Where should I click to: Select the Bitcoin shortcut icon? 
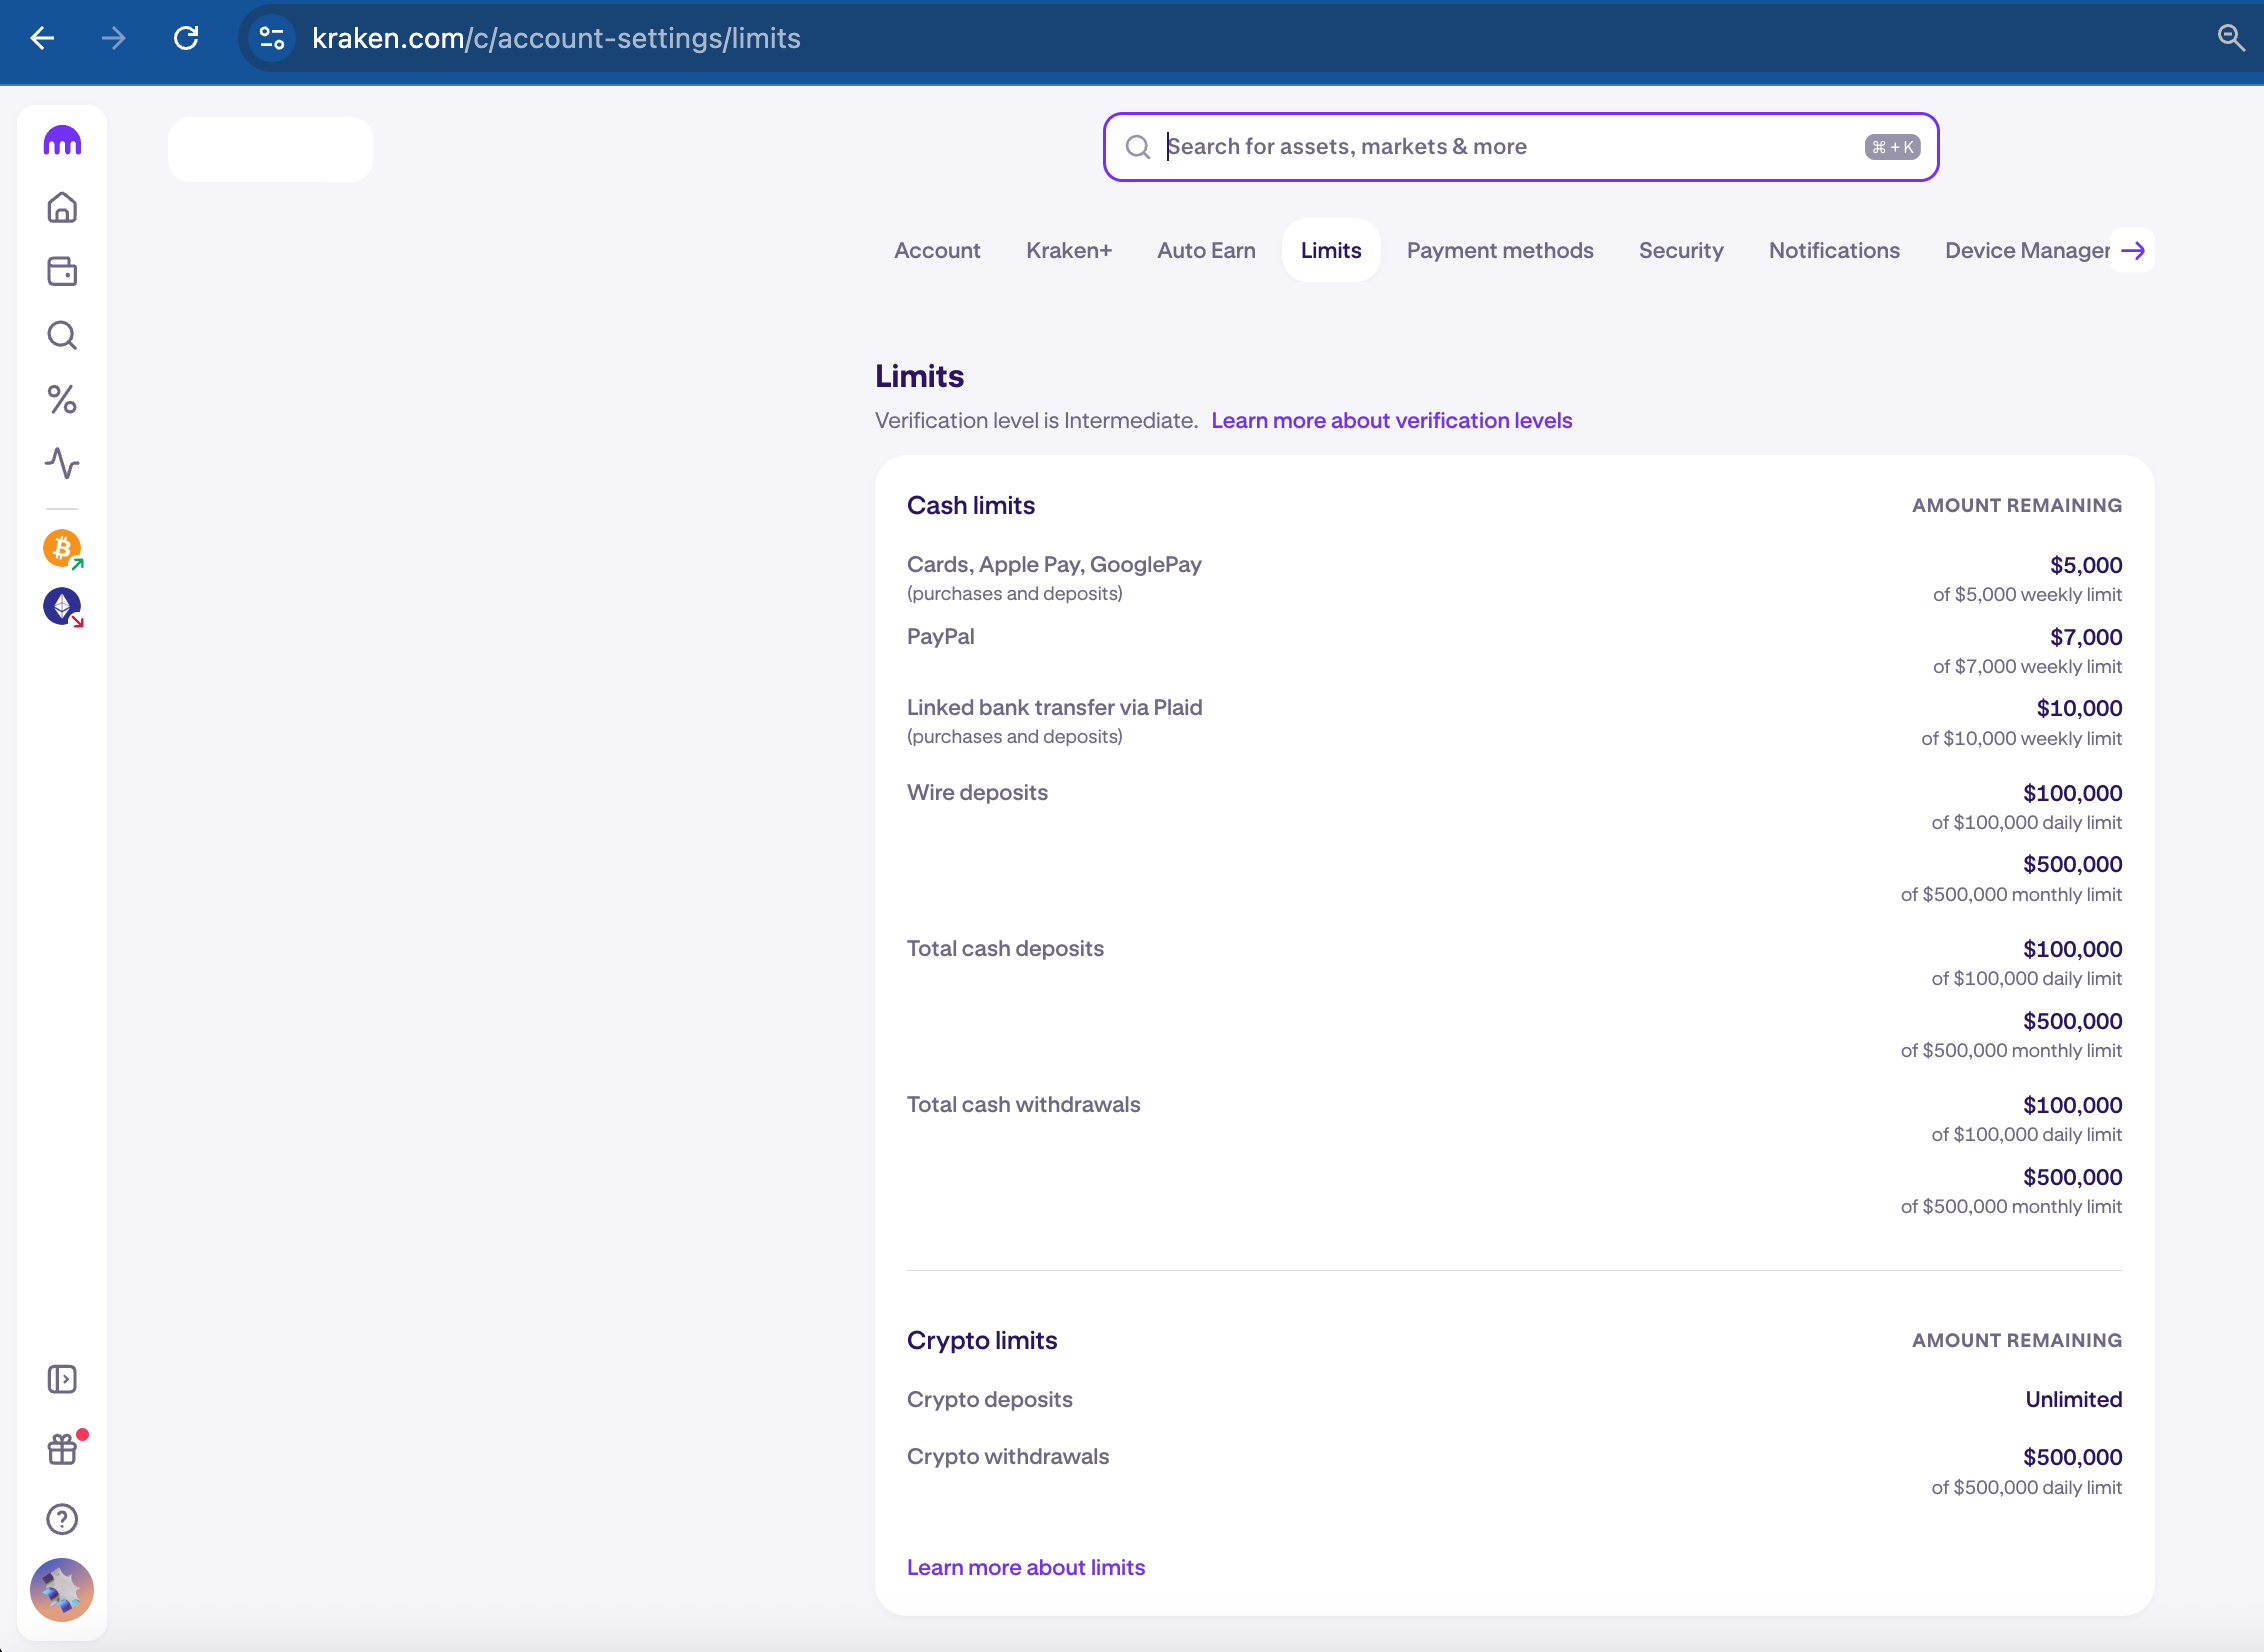point(62,549)
